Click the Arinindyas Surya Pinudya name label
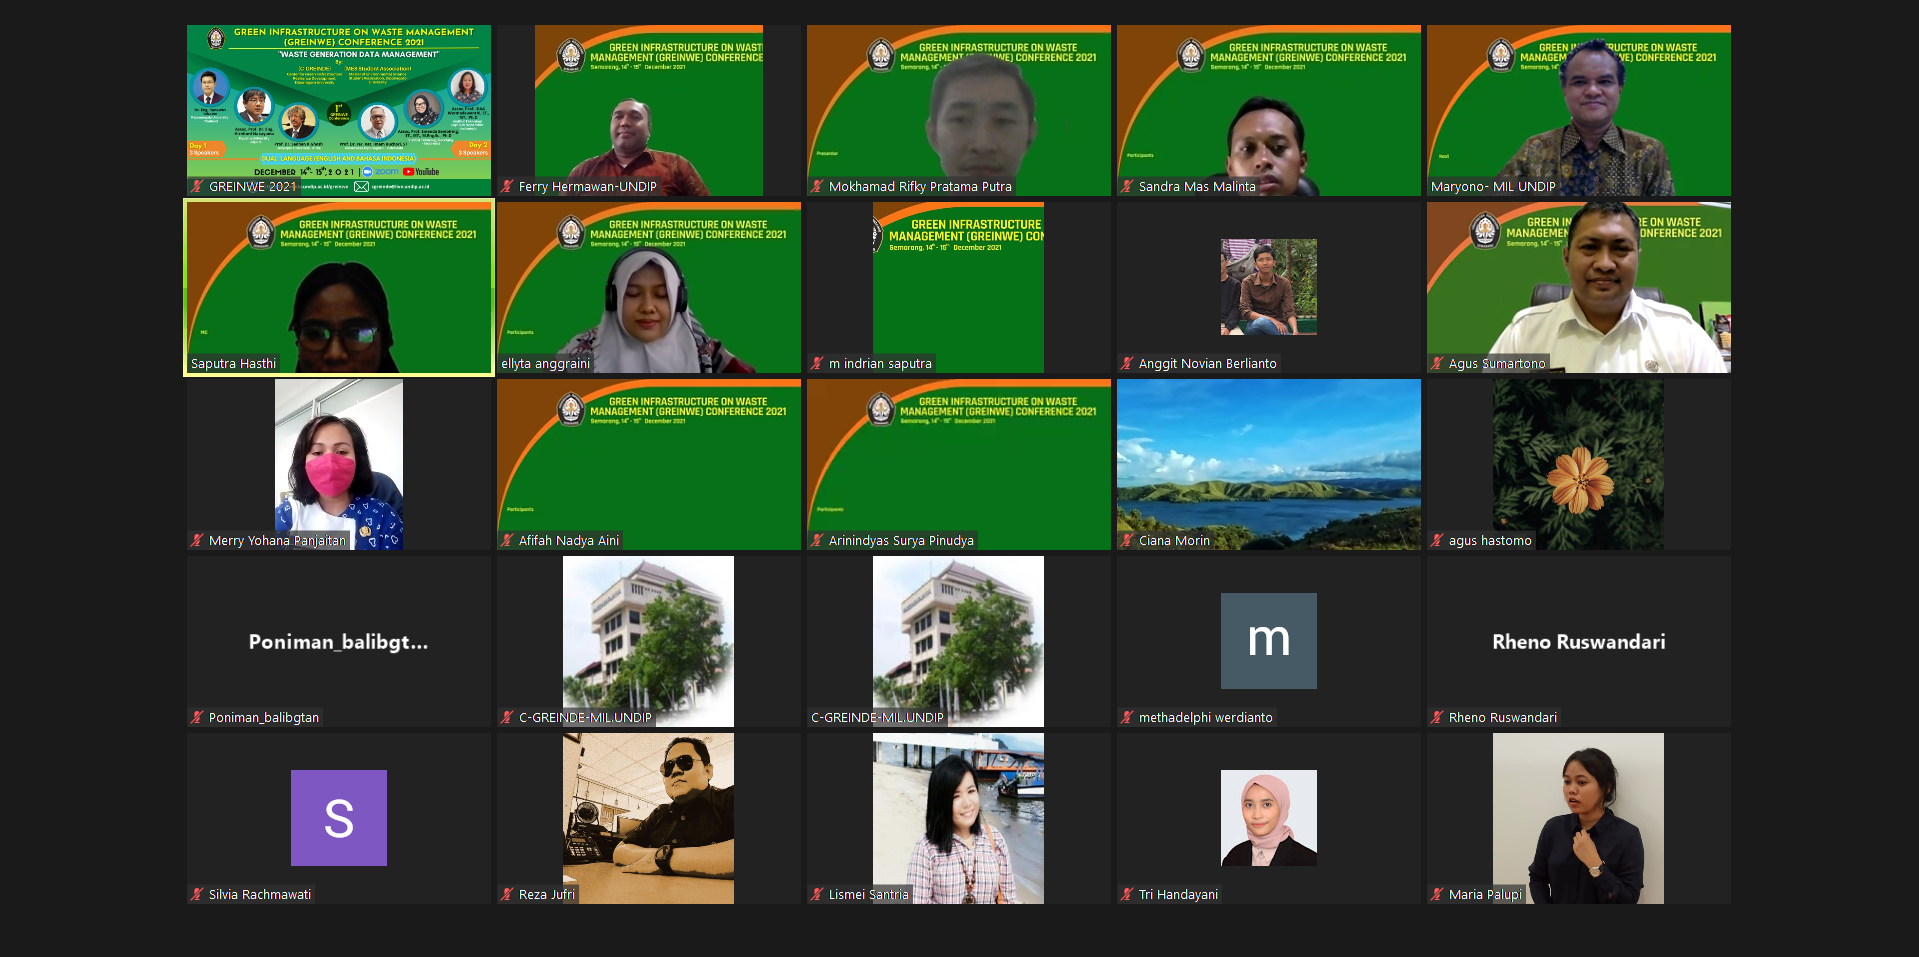The width and height of the screenshot is (1919, 957). 900,541
